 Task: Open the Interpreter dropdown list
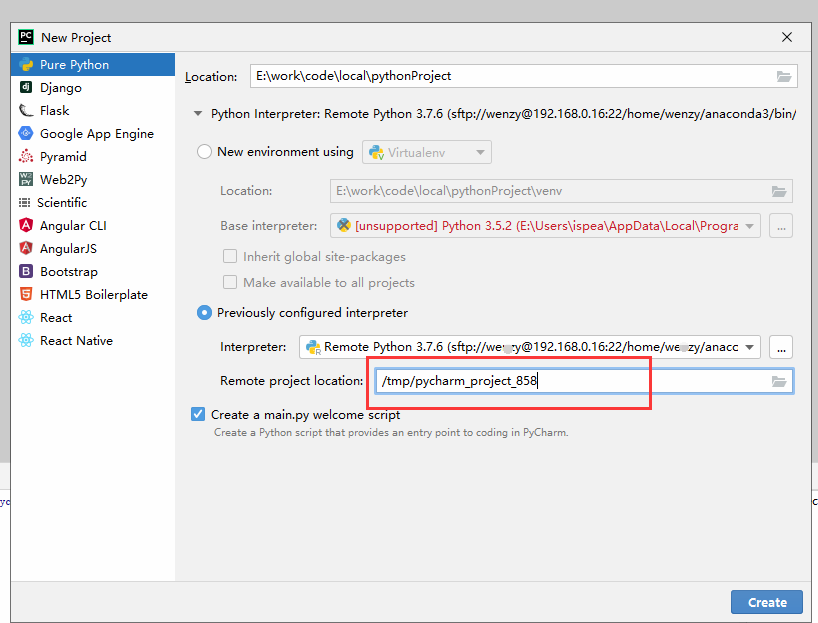tap(530, 347)
